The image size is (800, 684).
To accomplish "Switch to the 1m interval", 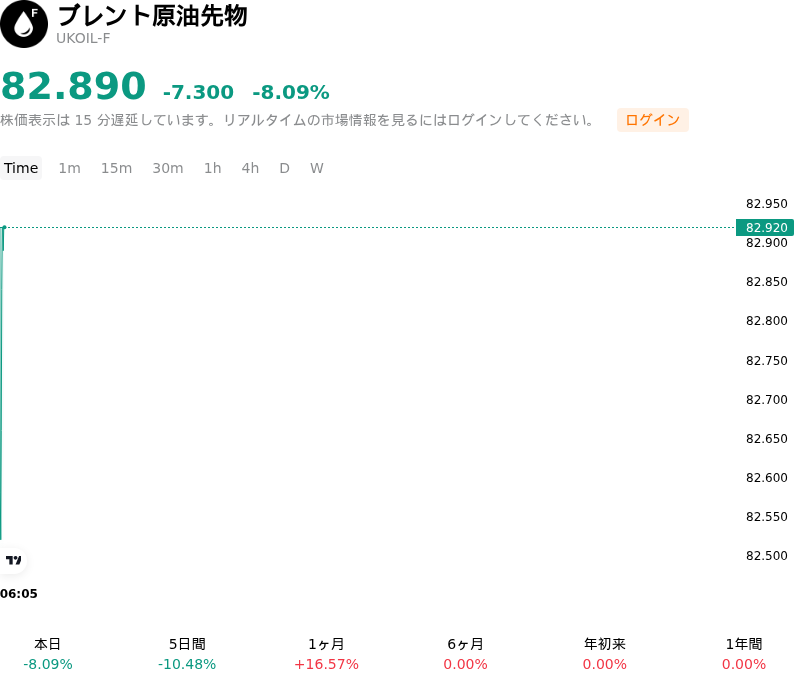I will click(x=69, y=168).
